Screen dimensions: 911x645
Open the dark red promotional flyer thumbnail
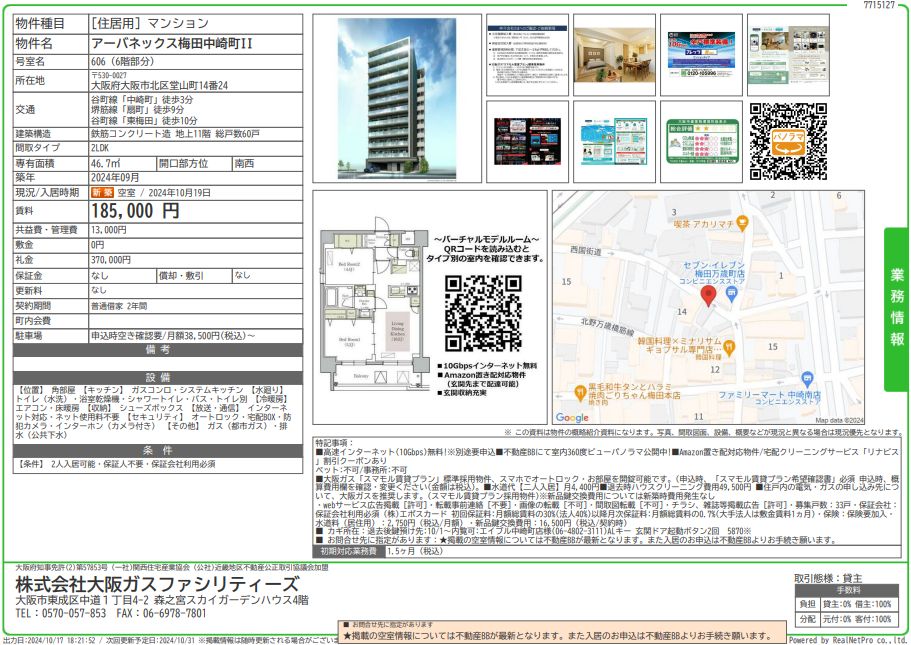point(527,142)
